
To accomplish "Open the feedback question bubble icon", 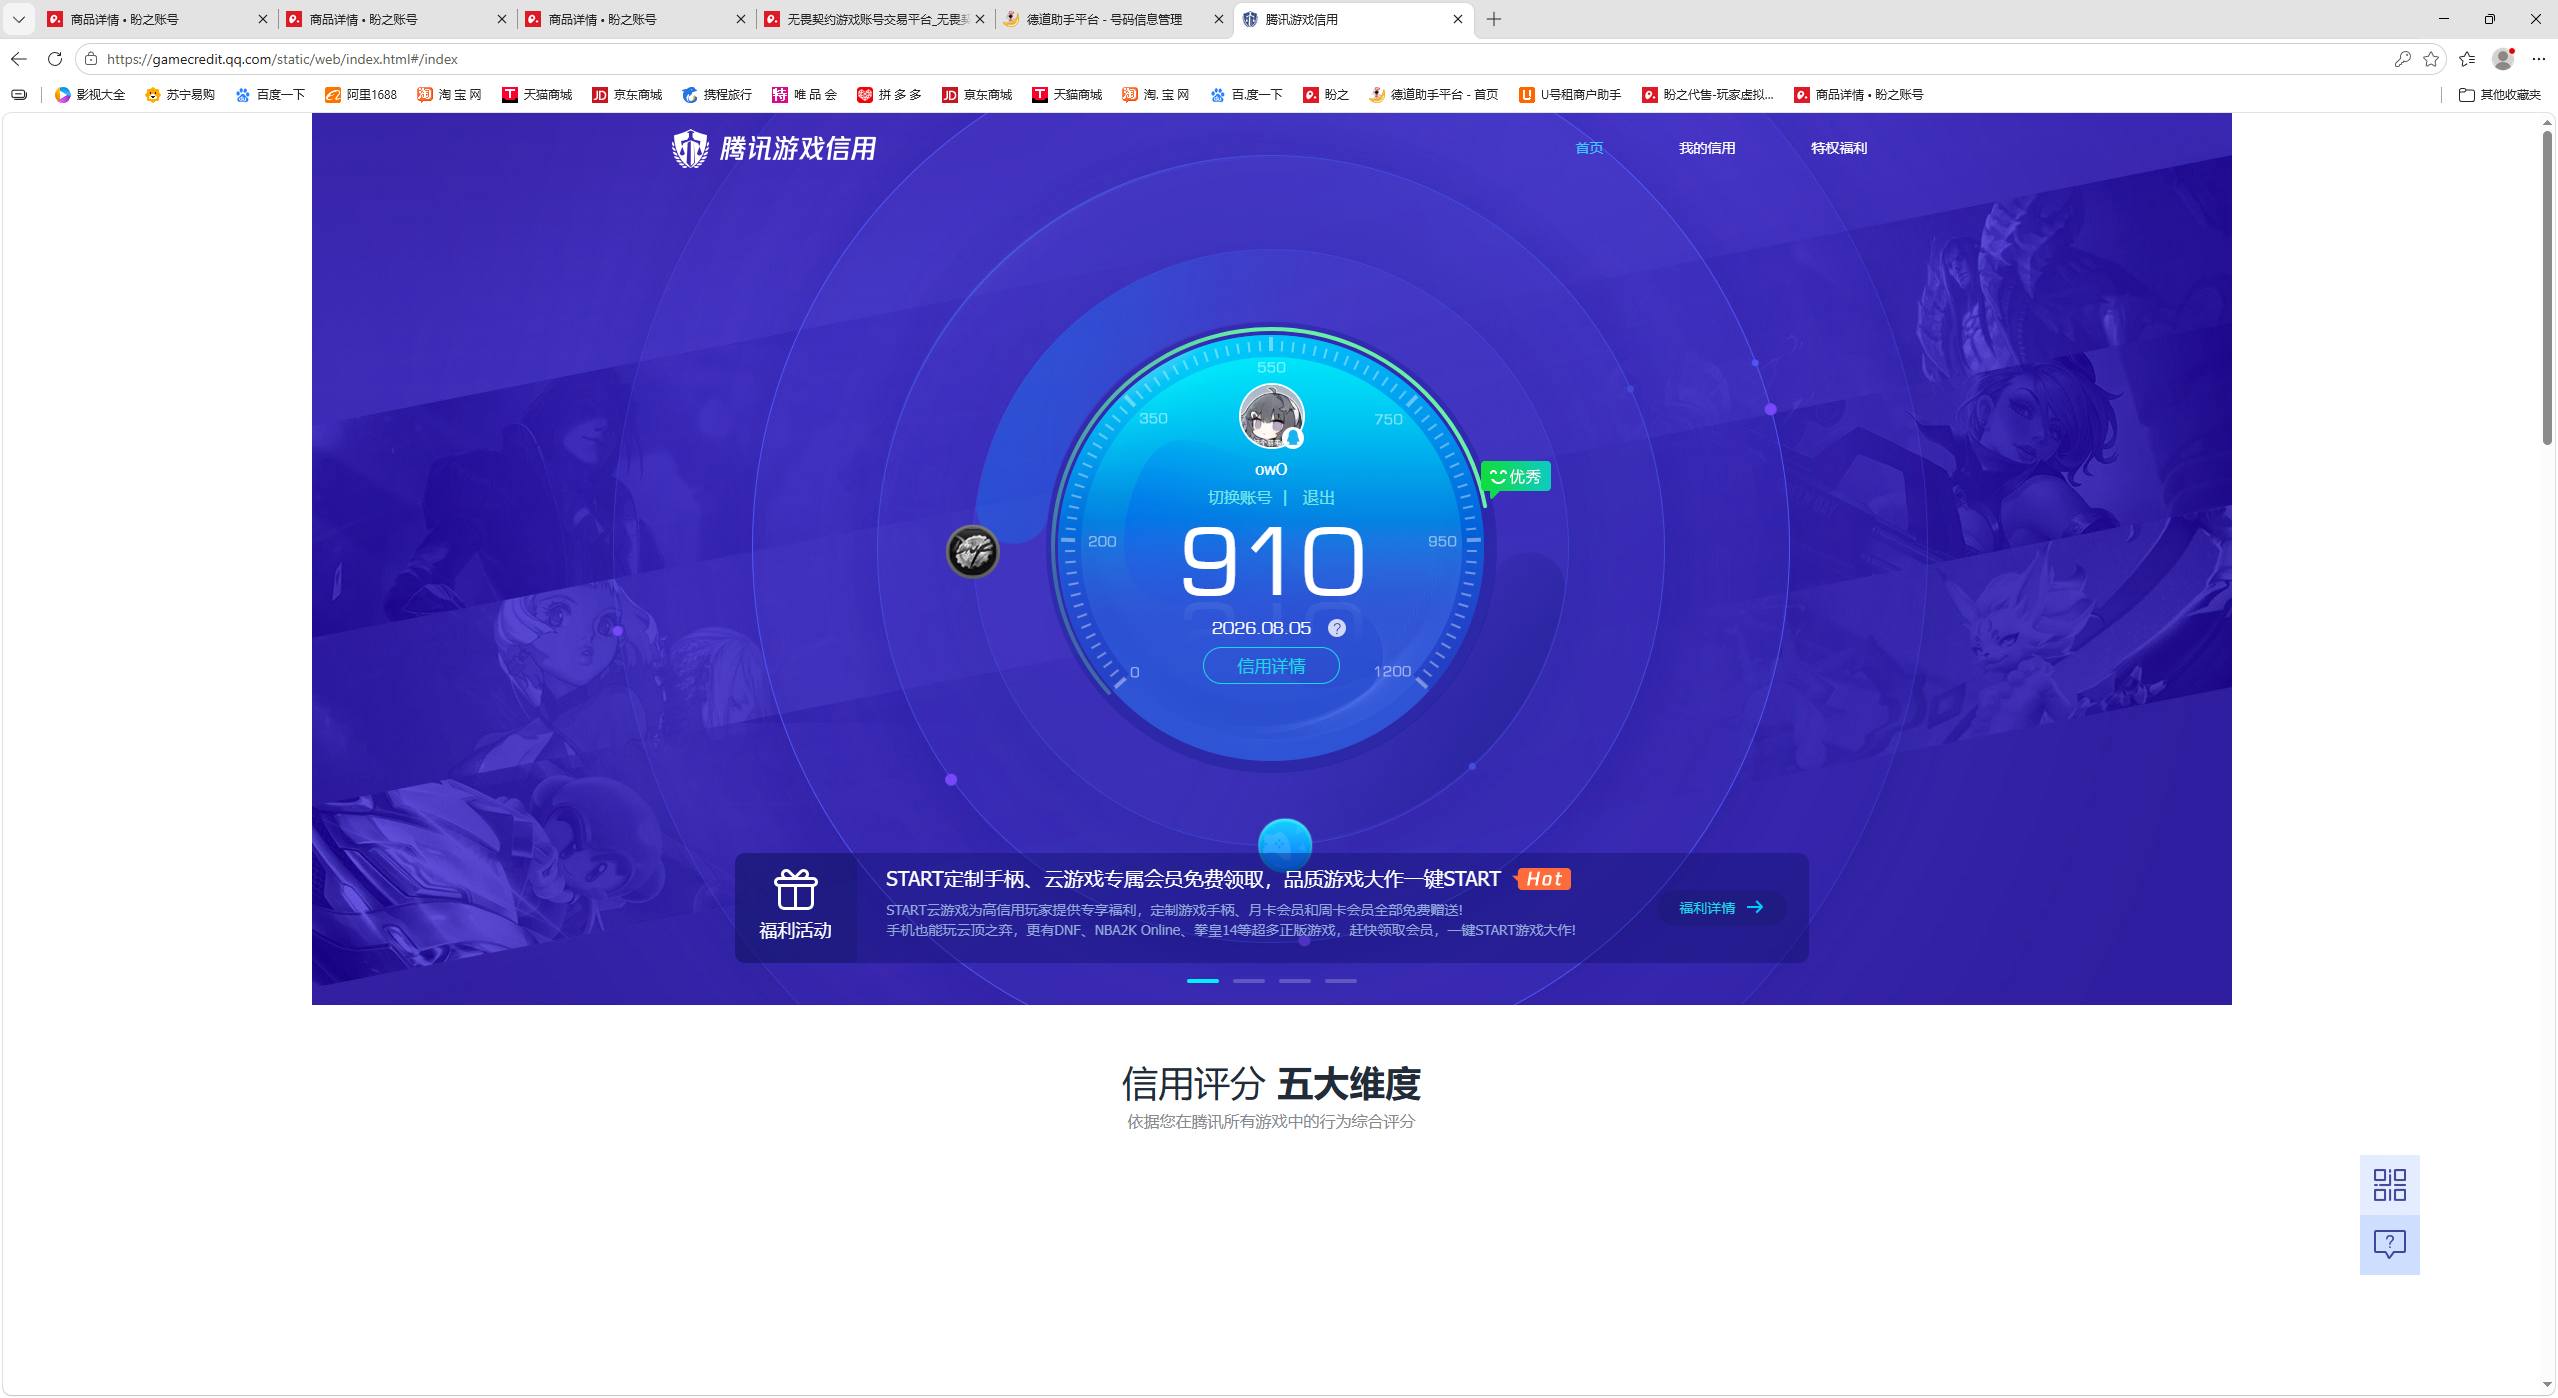I will (x=2390, y=1245).
